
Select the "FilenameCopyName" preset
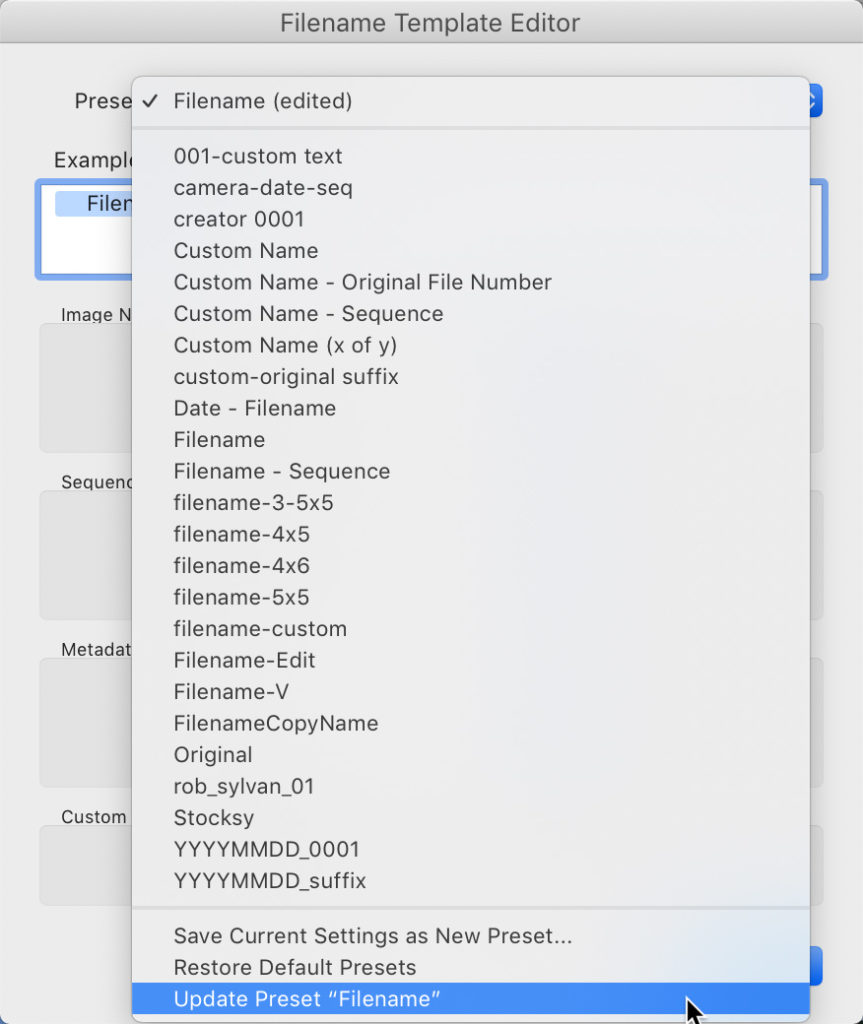point(276,723)
